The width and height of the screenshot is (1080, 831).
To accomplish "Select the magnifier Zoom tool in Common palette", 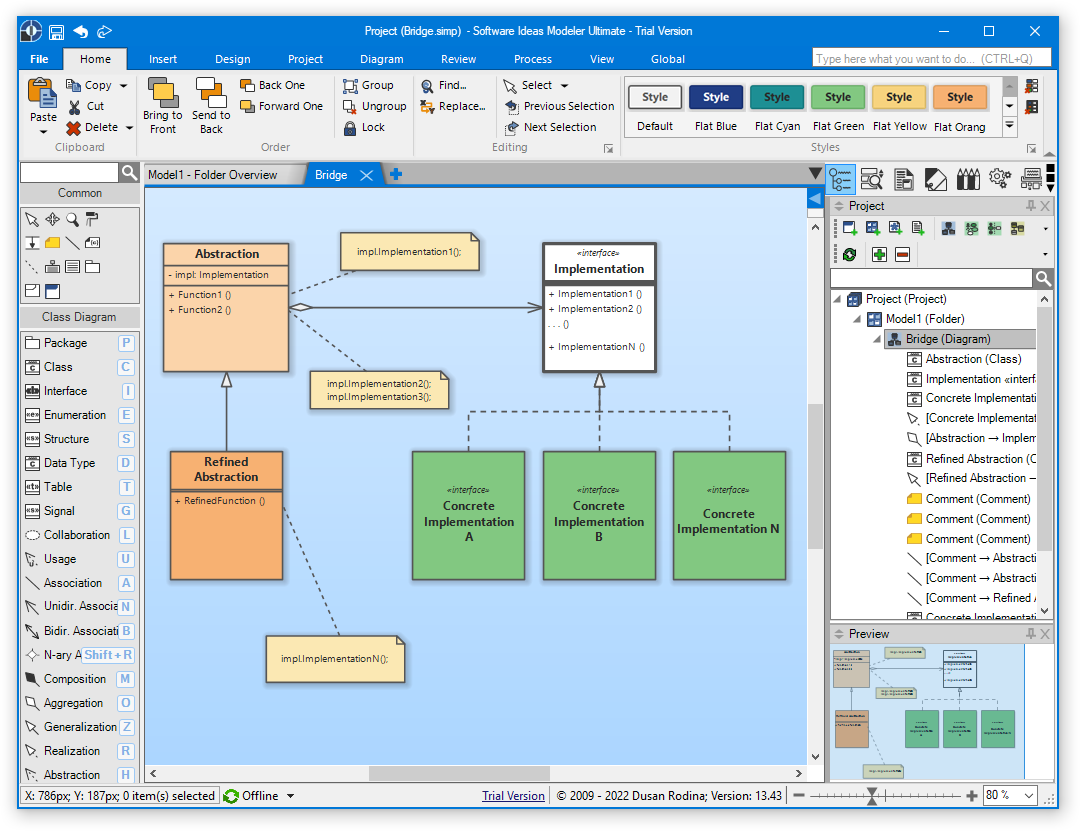I will [72, 219].
